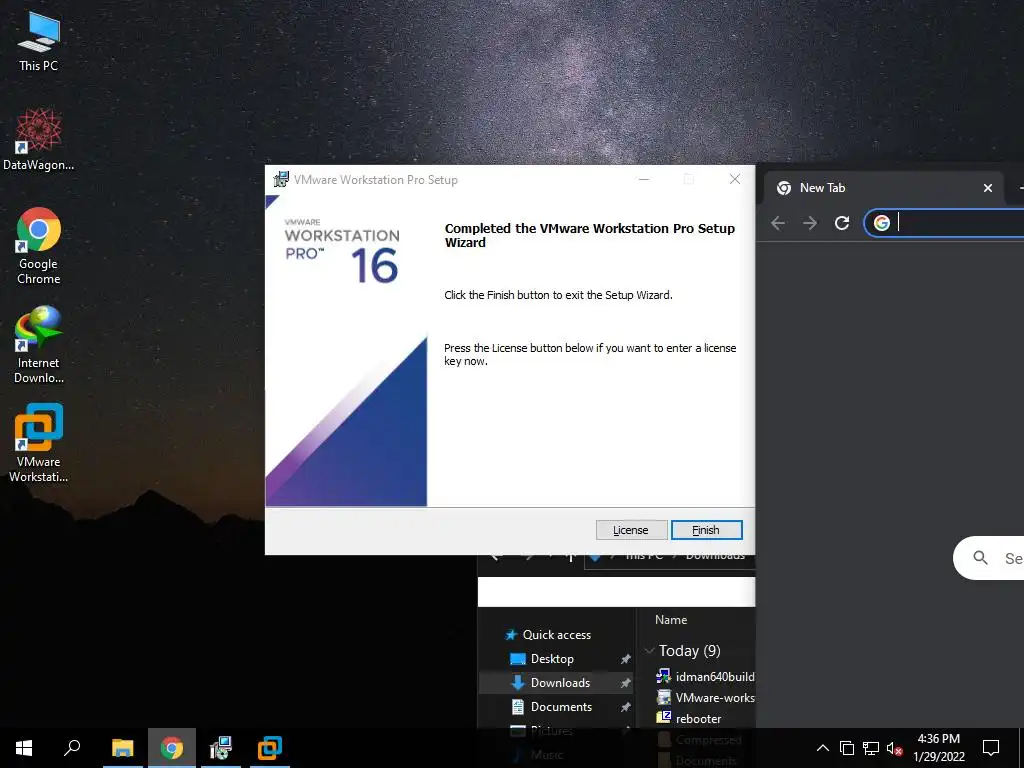Viewport: 1024px width, 768px height.
Task: Open the clock showing 4:36 PM
Action: click(938, 748)
